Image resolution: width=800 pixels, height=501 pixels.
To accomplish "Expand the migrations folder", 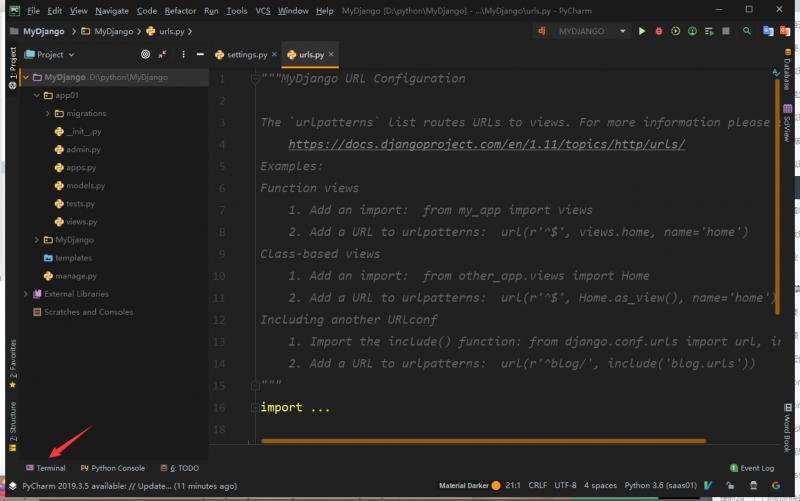I will point(47,113).
